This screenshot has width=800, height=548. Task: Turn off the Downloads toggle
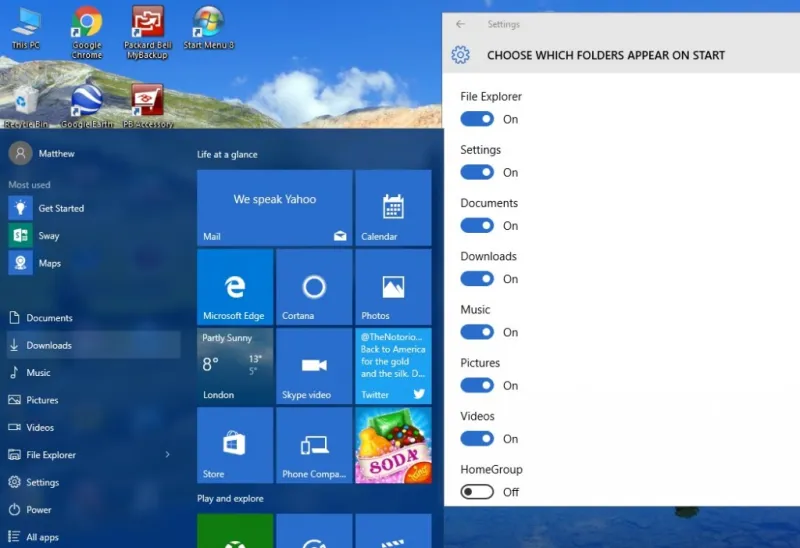coord(477,279)
